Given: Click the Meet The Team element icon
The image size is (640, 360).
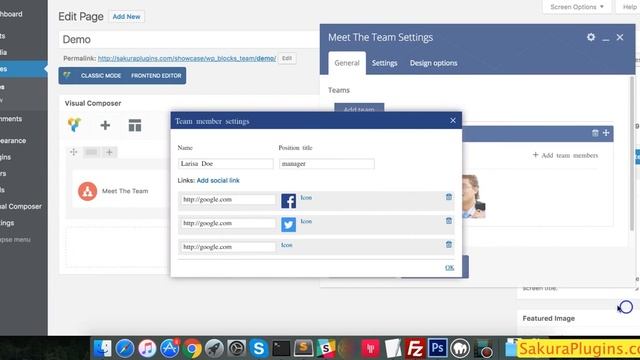Looking at the screenshot, I should [87, 191].
